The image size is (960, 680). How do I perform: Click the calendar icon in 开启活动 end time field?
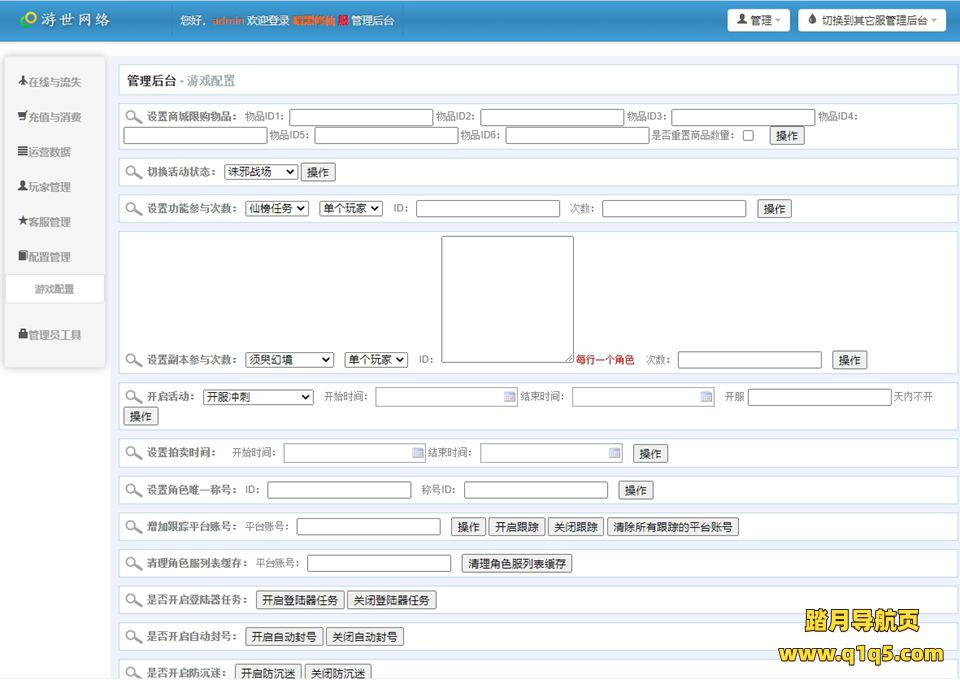(x=706, y=397)
